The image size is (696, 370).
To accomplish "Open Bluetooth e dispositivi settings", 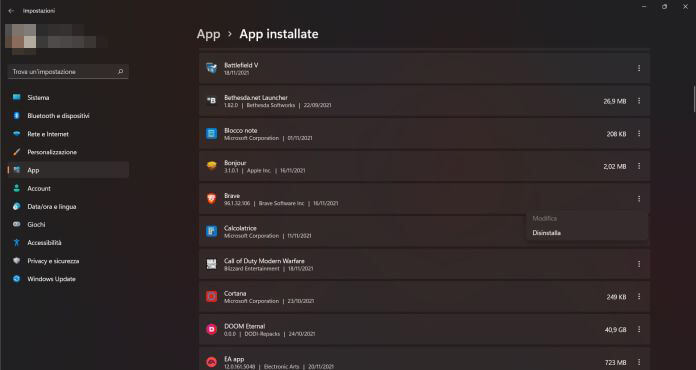I will click(x=68, y=115).
